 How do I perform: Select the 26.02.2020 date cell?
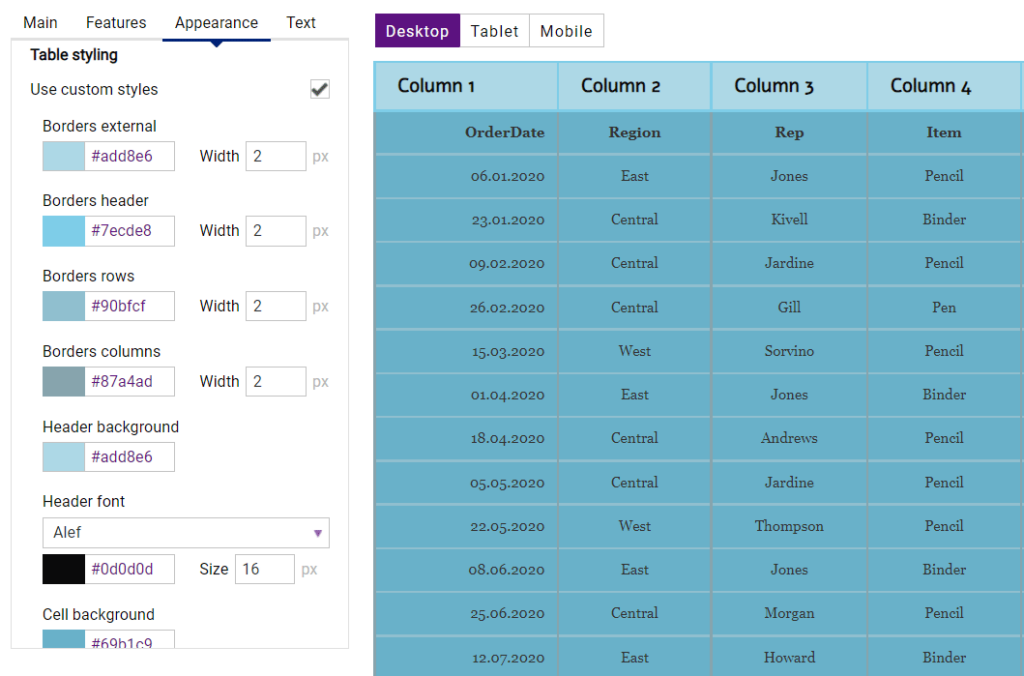click(466, 308)
